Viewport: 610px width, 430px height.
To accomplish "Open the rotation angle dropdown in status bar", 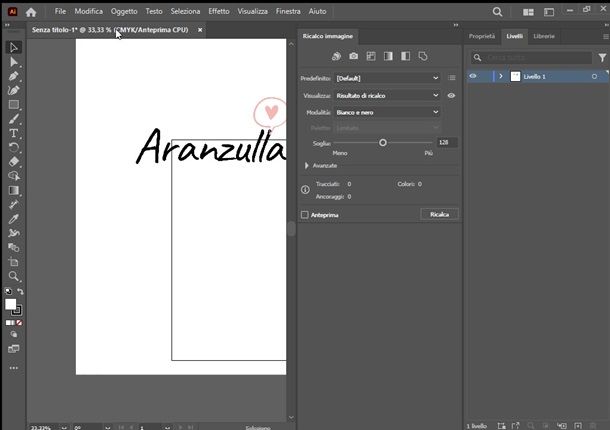I will [x=107, y=427].
